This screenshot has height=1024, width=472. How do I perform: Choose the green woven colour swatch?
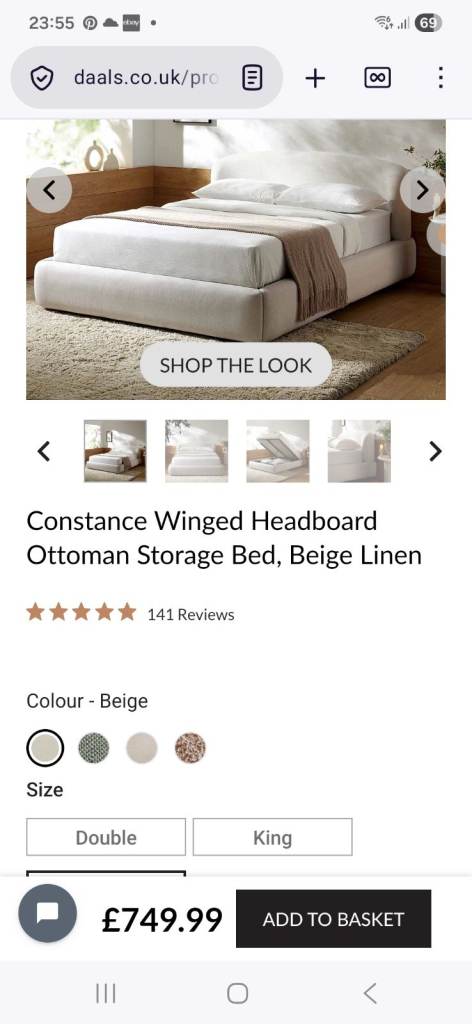point(94,748)
